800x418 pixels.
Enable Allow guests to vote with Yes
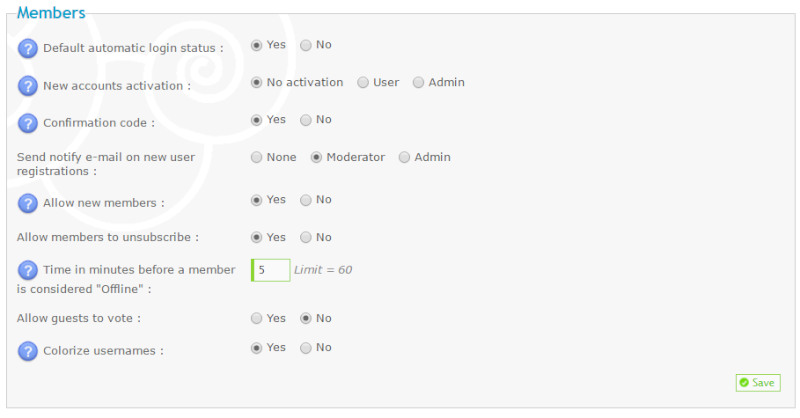coord(256,318)
